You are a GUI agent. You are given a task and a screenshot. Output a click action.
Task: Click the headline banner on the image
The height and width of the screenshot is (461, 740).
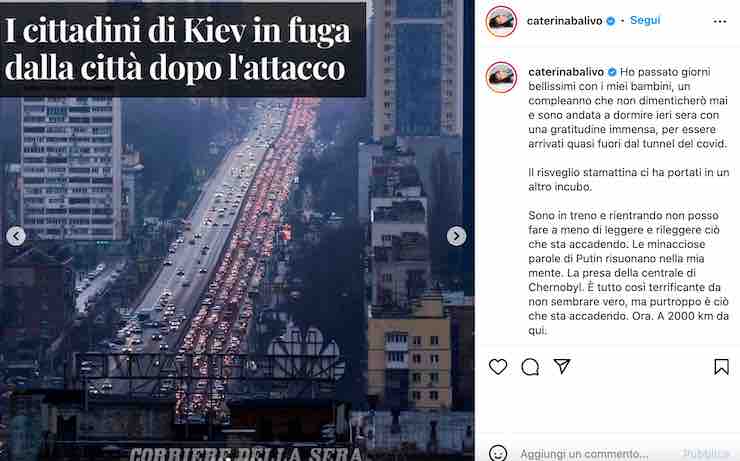coord(182,49)
